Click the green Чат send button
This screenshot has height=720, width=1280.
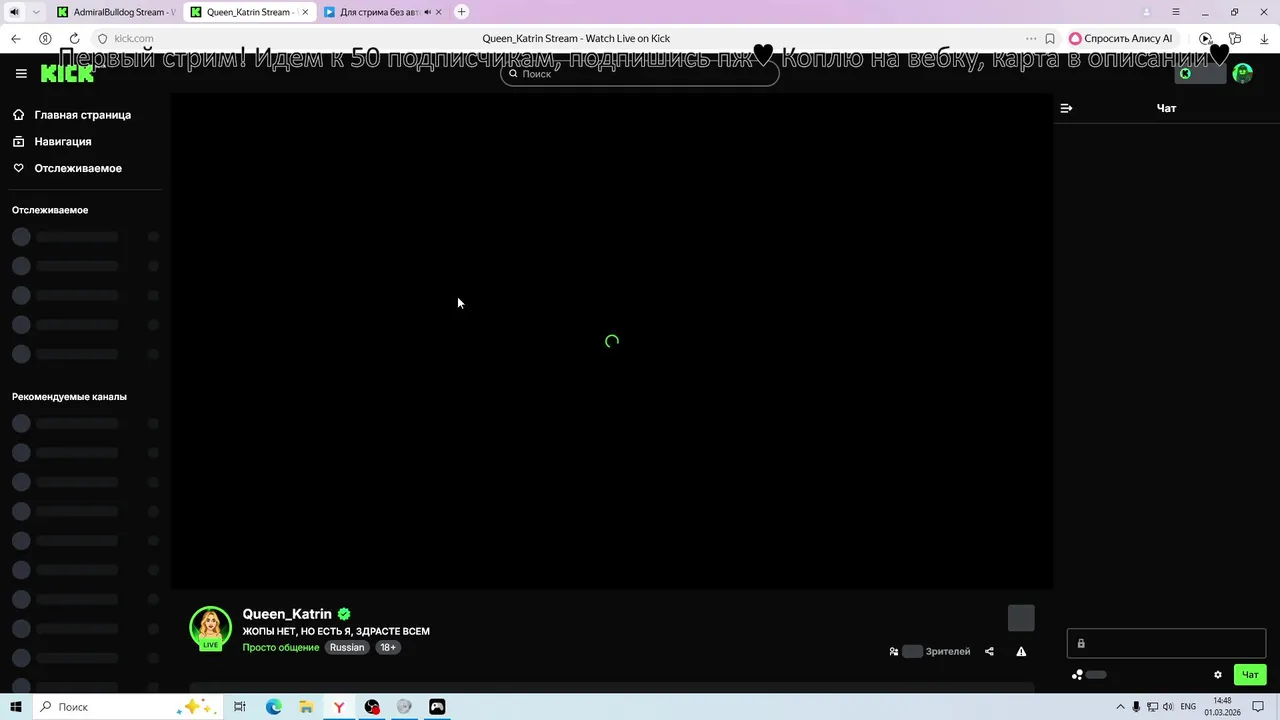point(1250,675)
